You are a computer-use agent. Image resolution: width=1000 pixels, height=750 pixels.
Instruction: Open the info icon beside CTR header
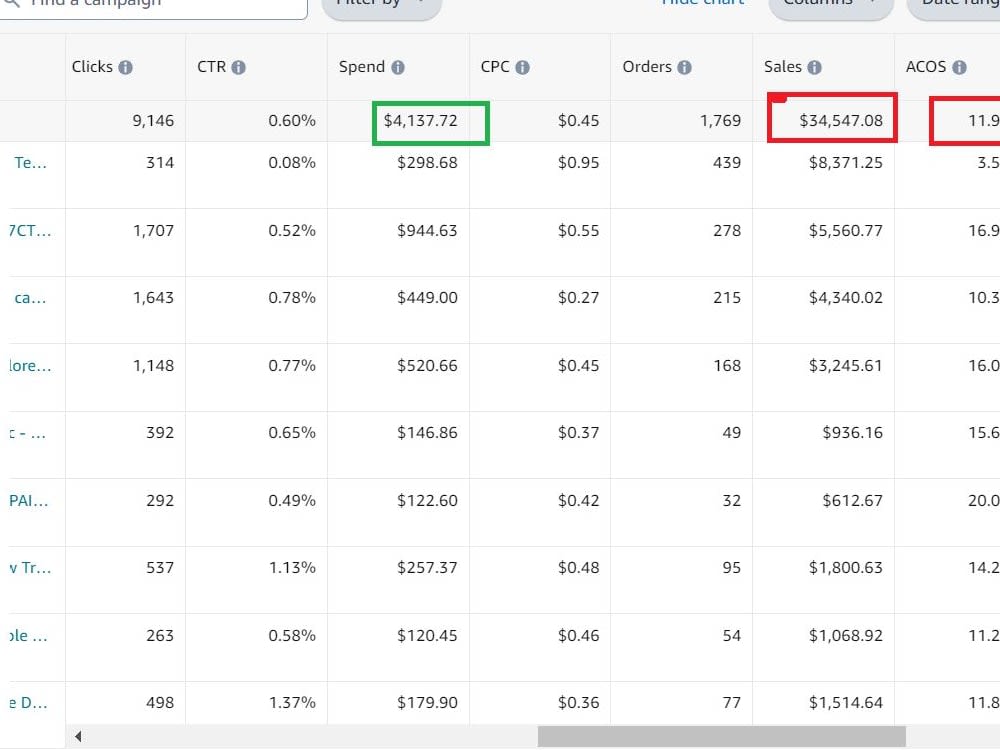click(x=239, y=67)
